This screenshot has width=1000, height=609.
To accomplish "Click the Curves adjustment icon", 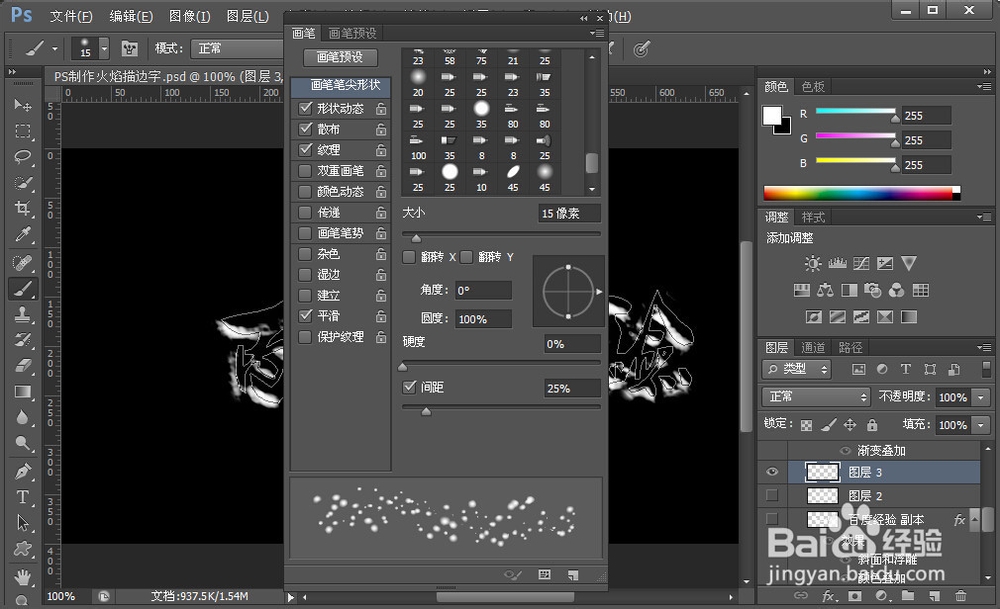I will pos(861,263).
